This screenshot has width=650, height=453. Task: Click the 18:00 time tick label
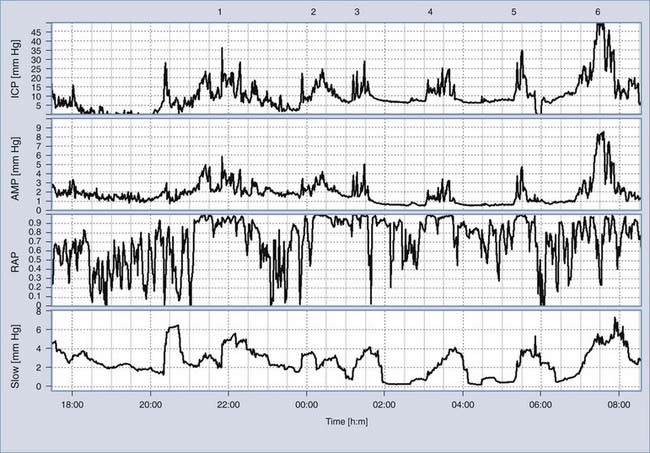(73, 406)
